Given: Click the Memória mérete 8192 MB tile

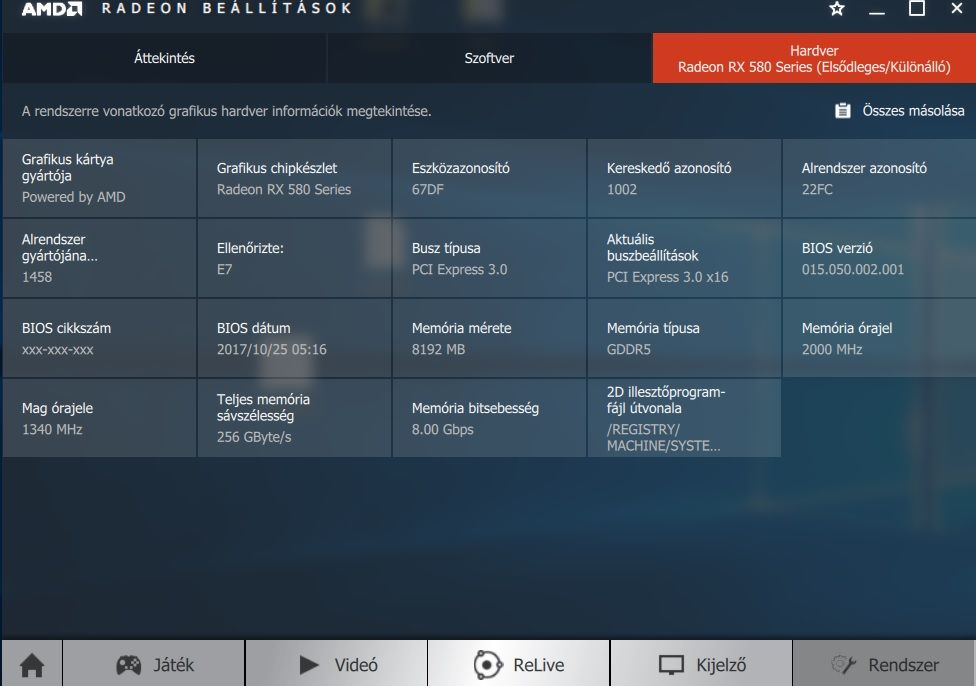Looking at the screenshot, I should [489, 338].
